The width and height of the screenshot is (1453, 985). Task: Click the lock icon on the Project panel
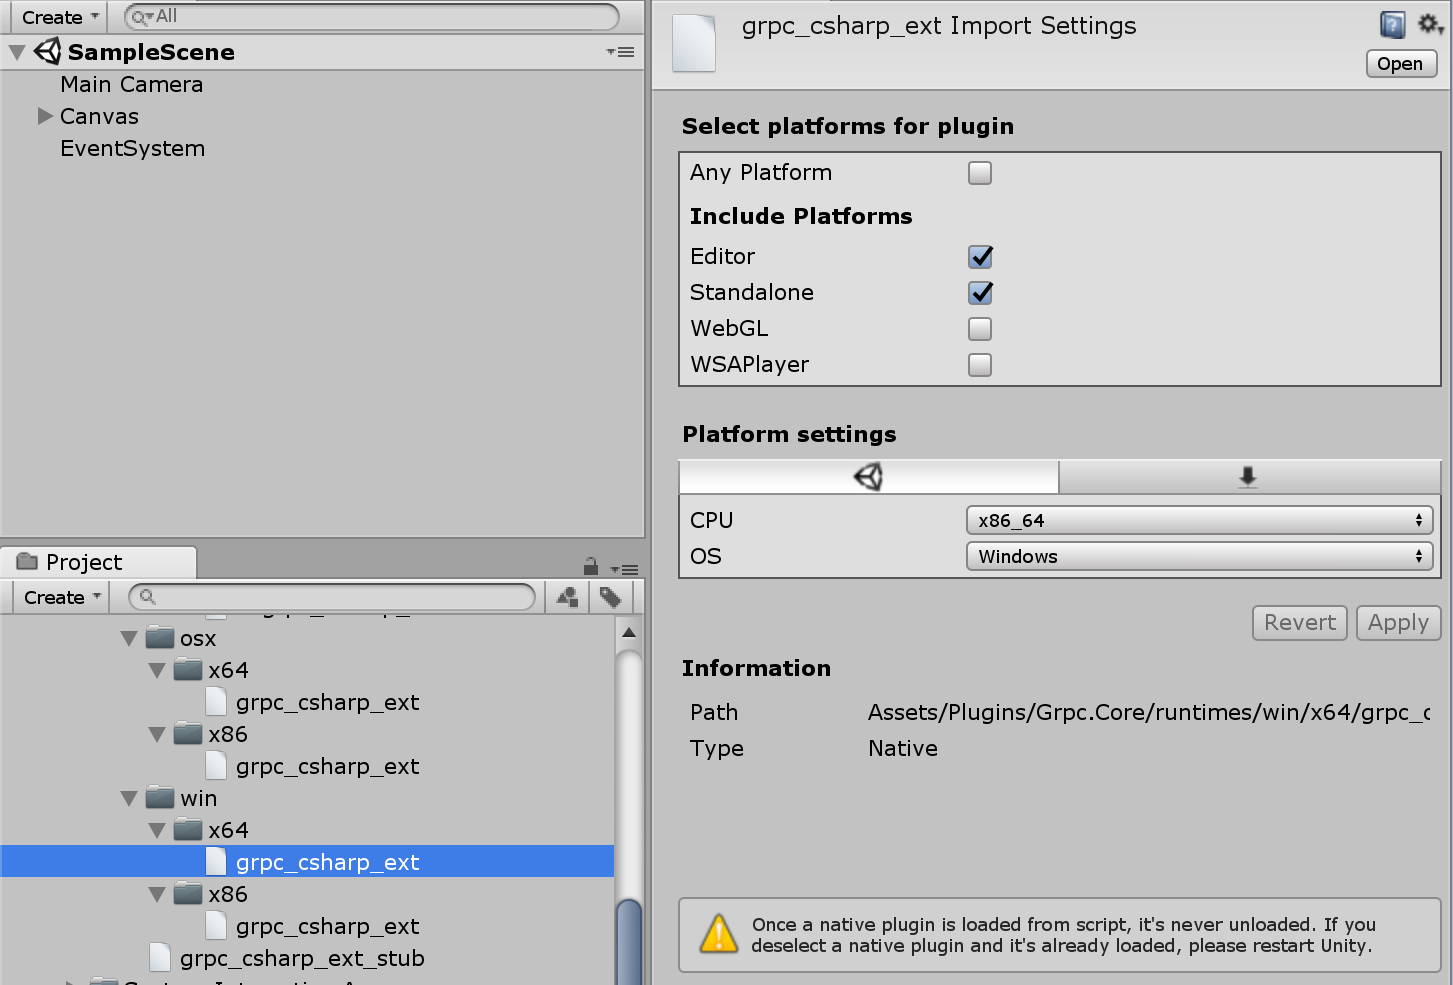589,566
